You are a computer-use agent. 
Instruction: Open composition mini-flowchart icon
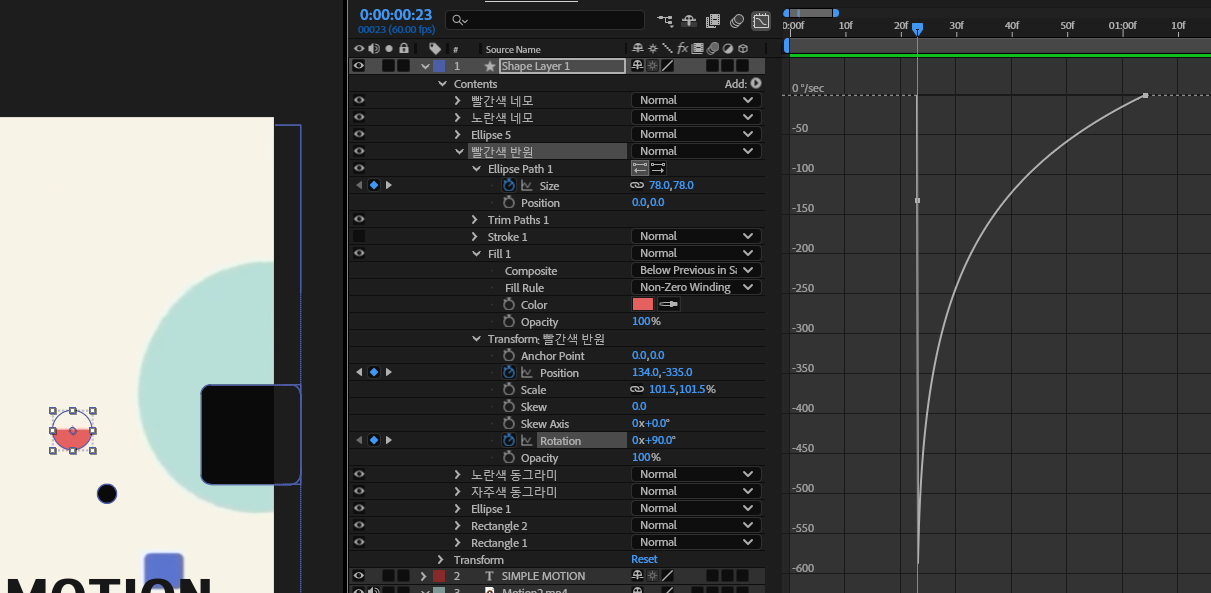[665, 20]
